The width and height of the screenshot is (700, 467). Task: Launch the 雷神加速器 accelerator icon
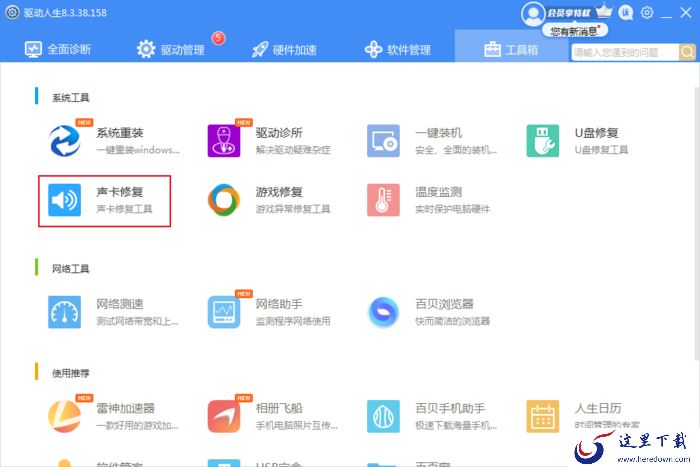(x=65, y=417)
